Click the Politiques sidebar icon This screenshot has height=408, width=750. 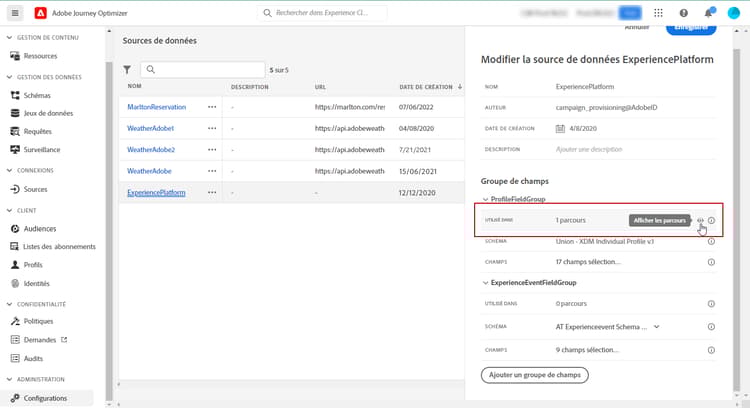coord(15,321)
